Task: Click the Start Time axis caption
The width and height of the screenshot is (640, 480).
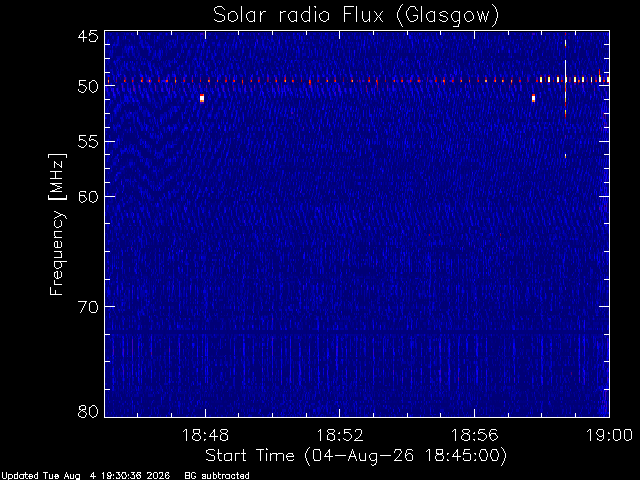Action: coord(356,456)
